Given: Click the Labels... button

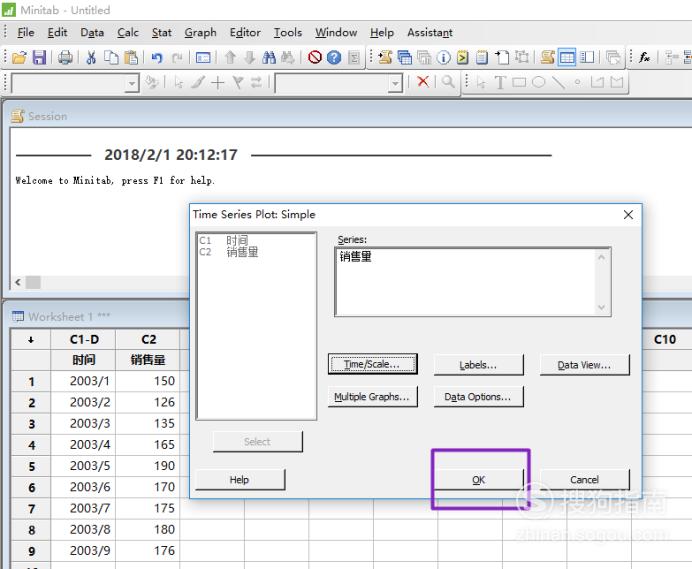Looking at the screenshot, I should [478, 365].
